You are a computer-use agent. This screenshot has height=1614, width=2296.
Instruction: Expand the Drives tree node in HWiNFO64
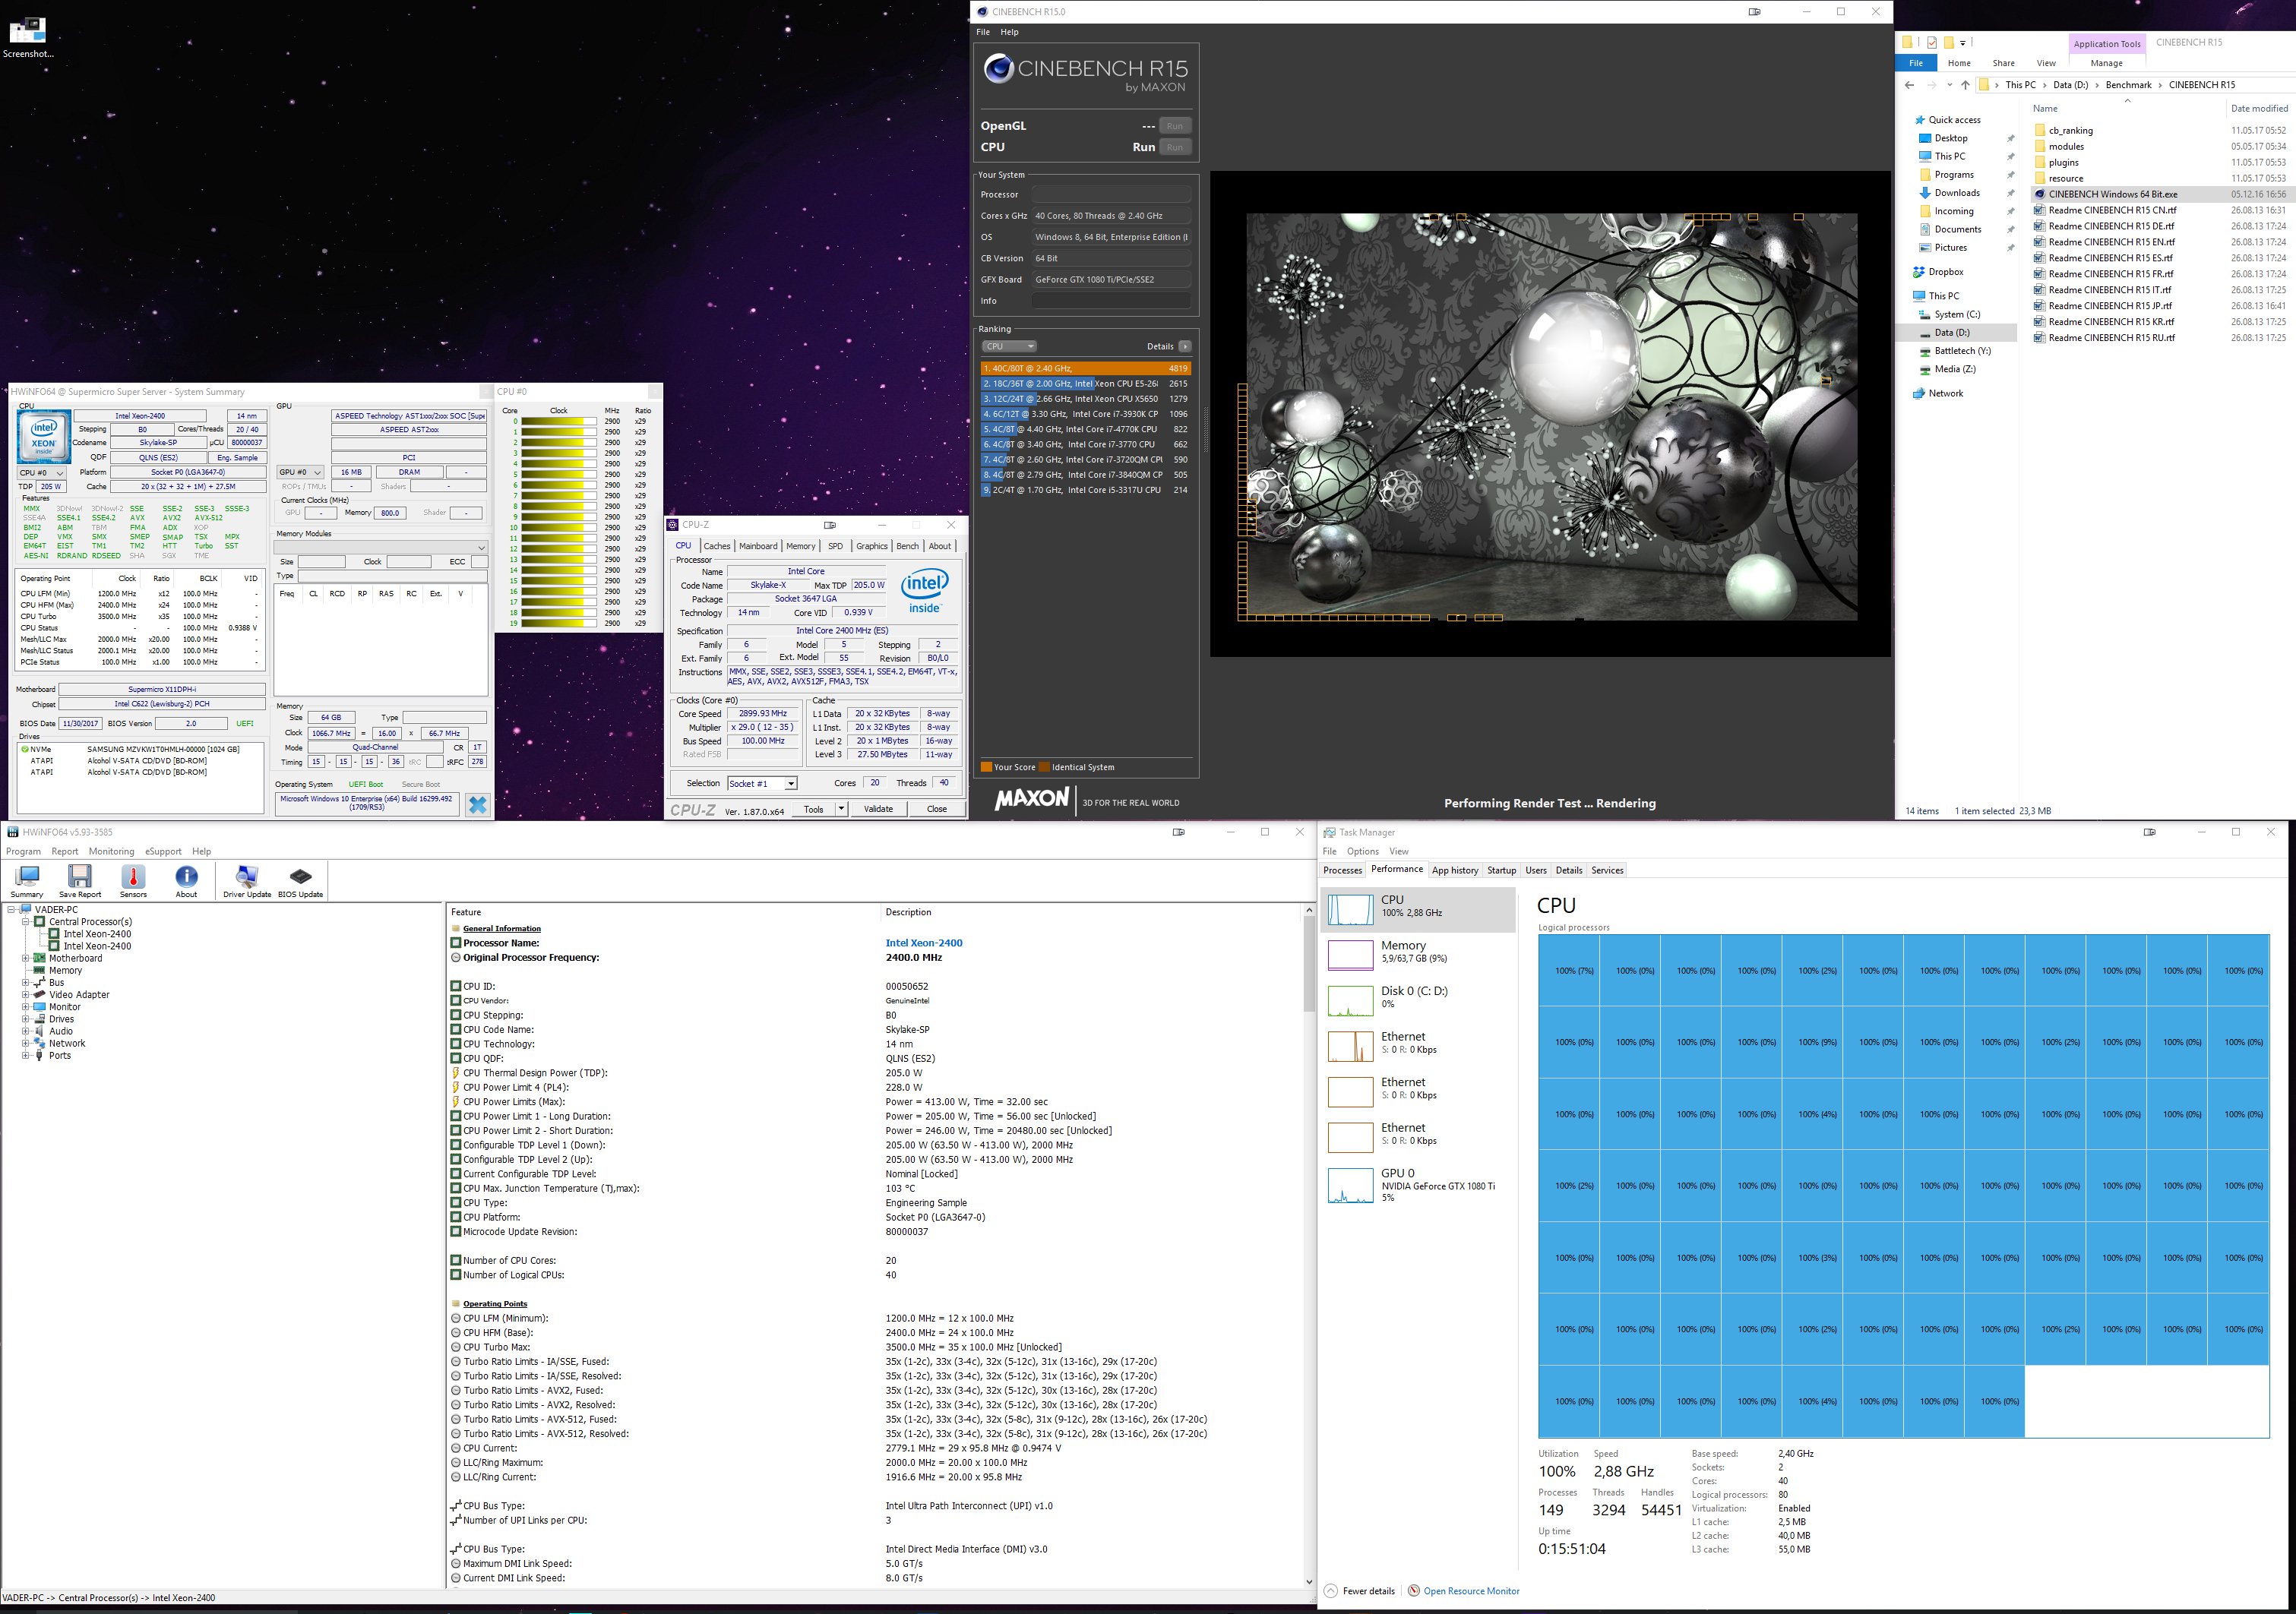coord(26,1019)
